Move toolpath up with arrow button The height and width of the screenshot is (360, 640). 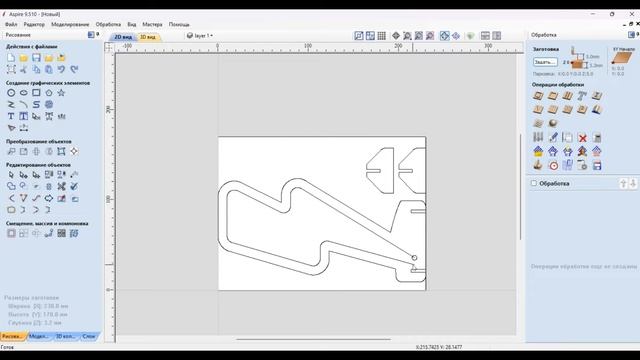click(623, 184)
